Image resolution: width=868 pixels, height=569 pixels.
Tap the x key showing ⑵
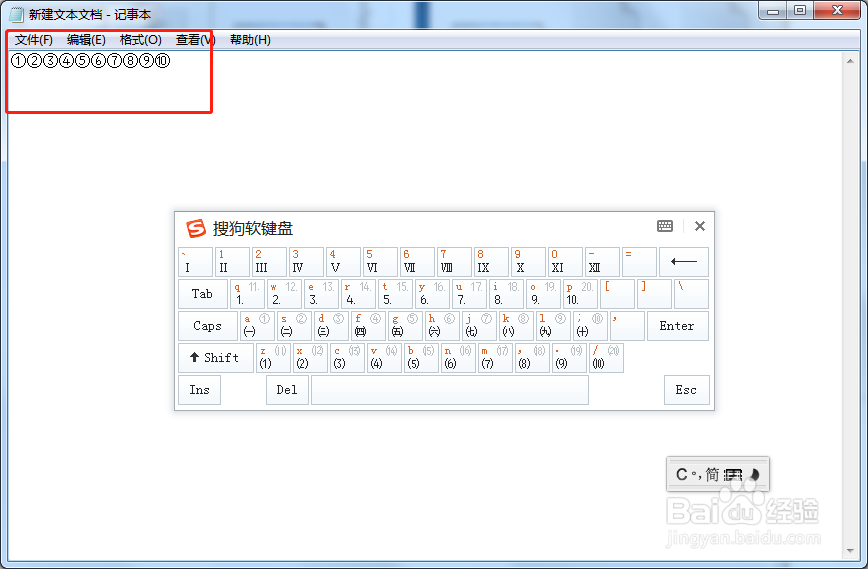311,358
